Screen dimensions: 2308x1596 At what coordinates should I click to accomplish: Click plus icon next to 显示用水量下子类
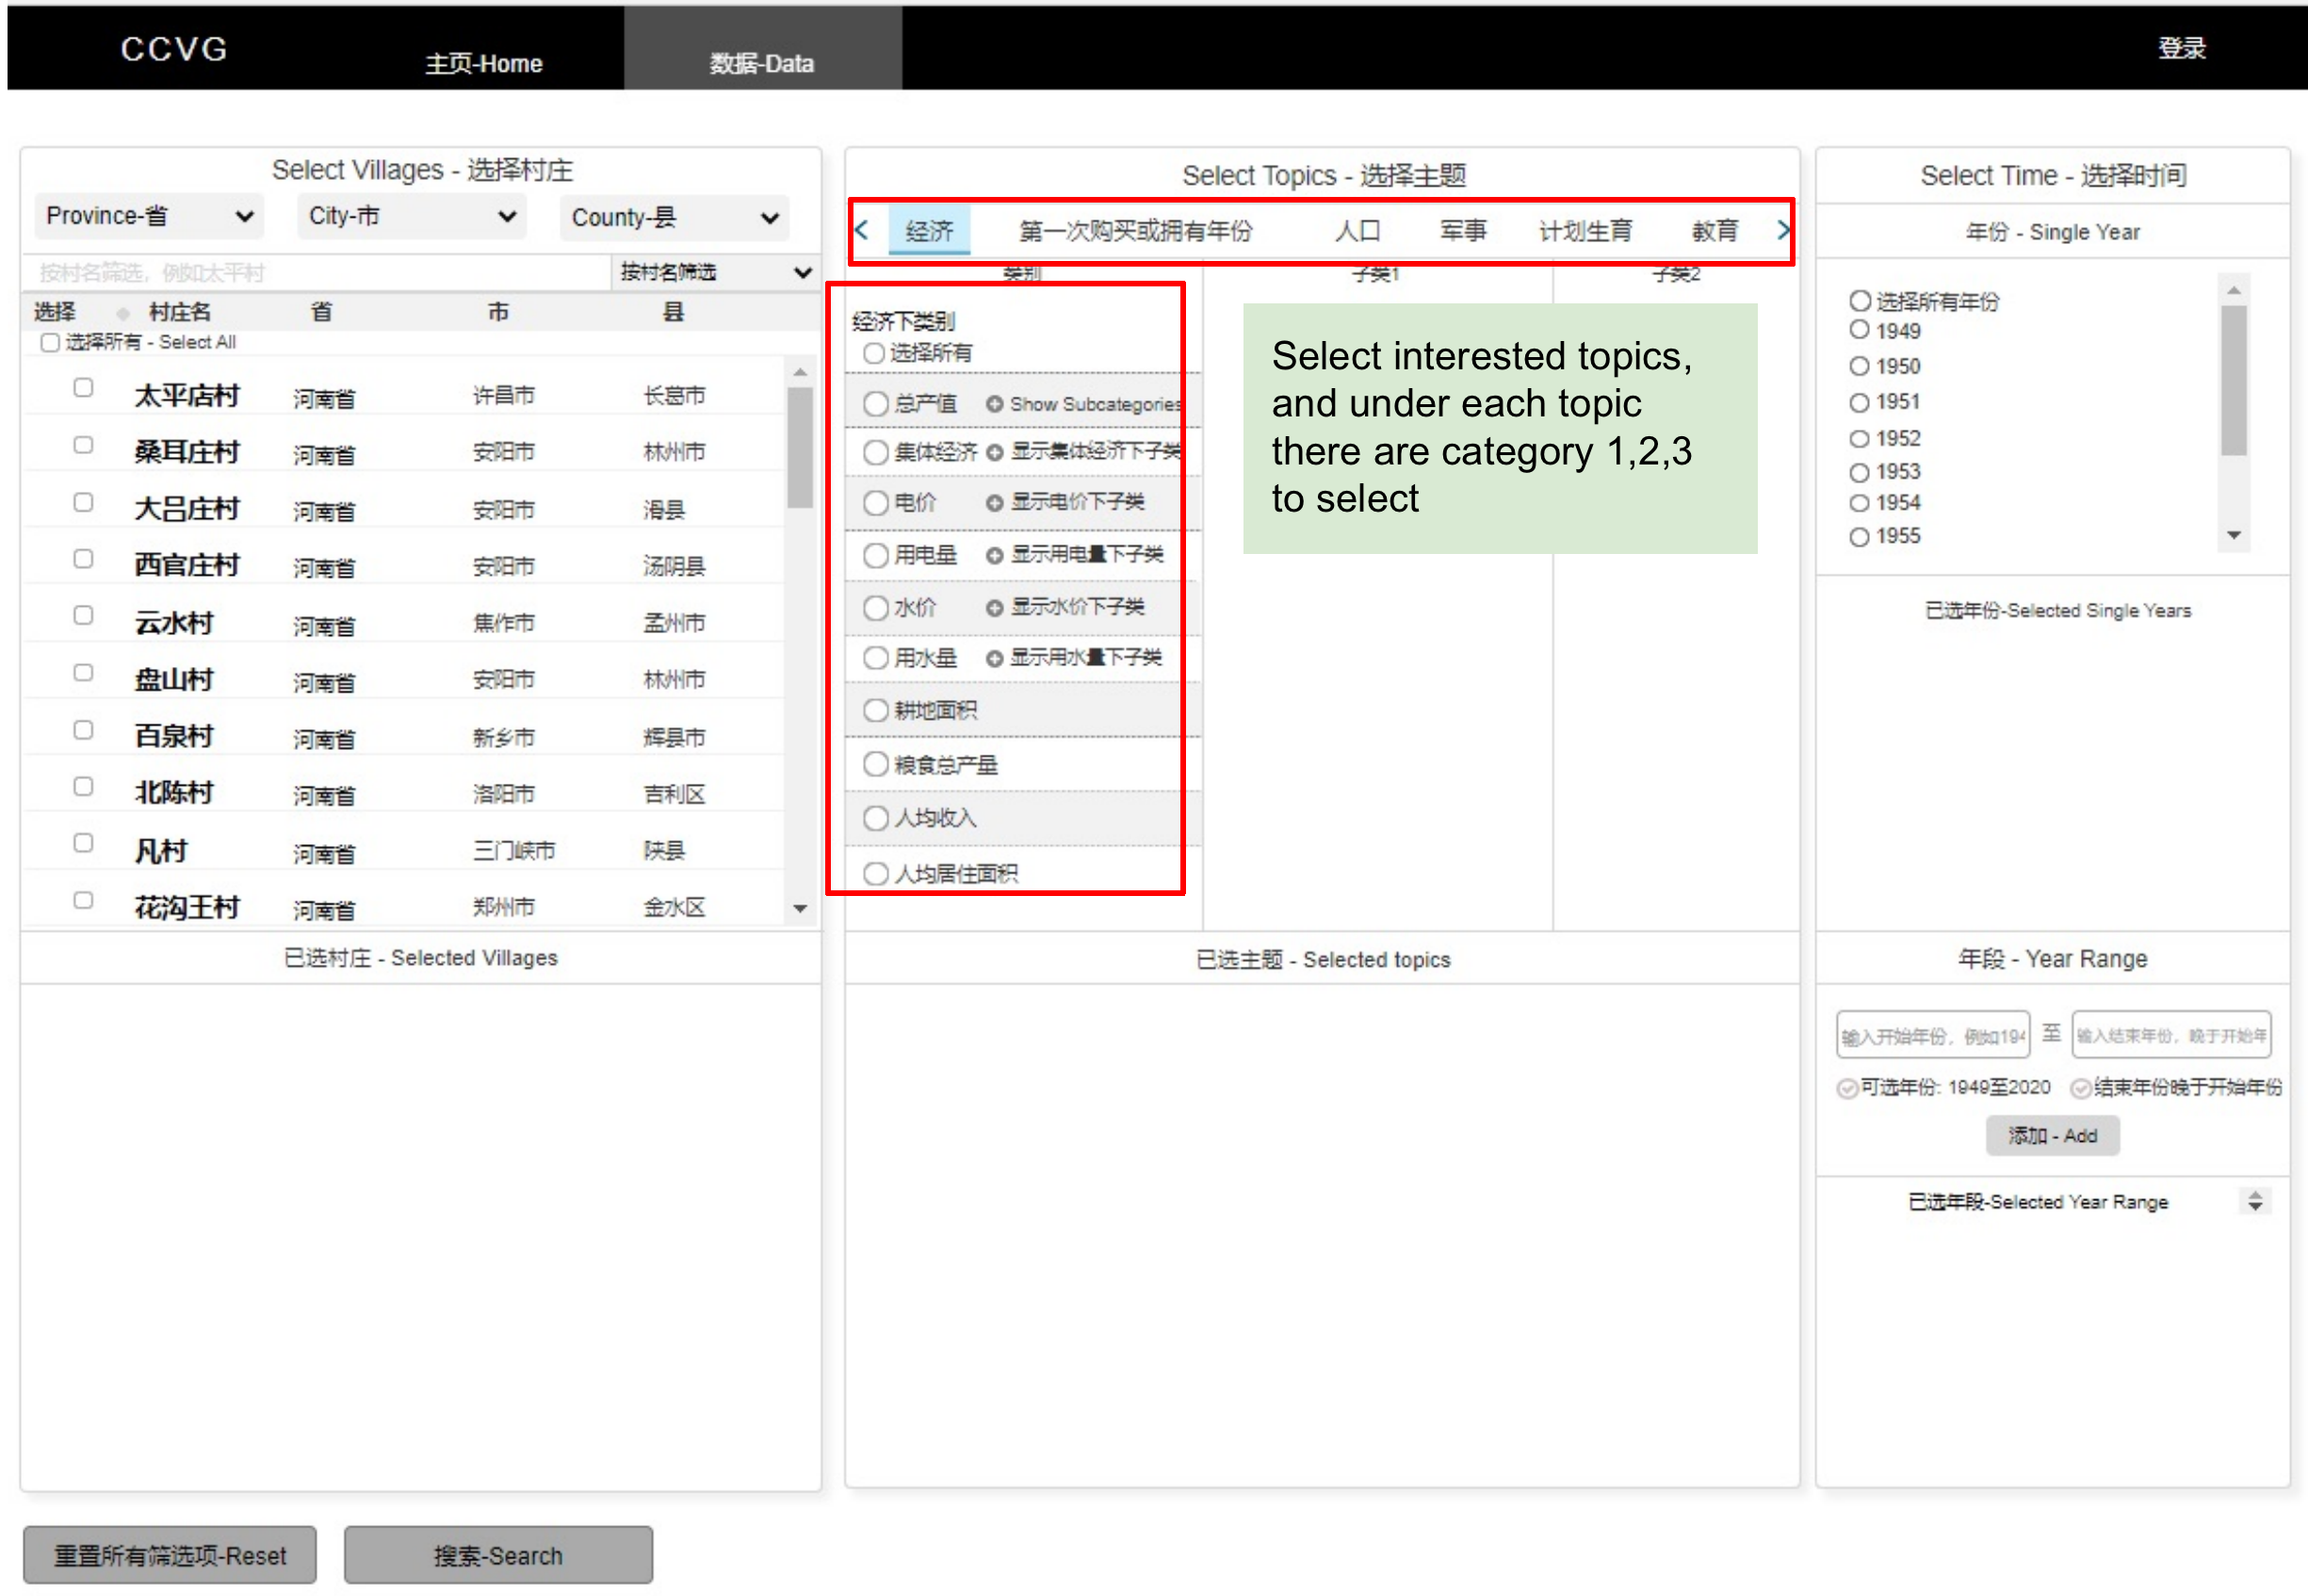point(994,658)
